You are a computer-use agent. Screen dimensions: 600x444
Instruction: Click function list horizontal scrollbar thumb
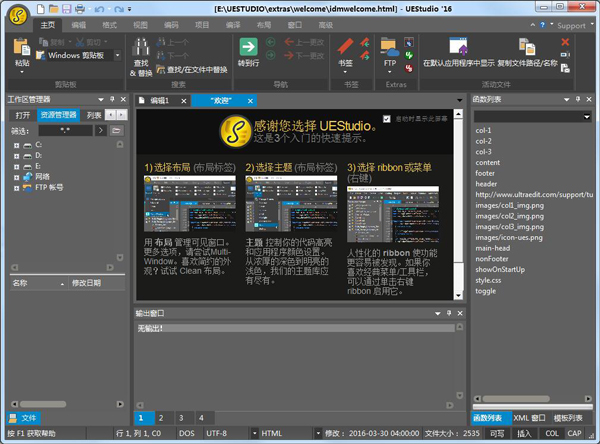click(x=515, y=399)
